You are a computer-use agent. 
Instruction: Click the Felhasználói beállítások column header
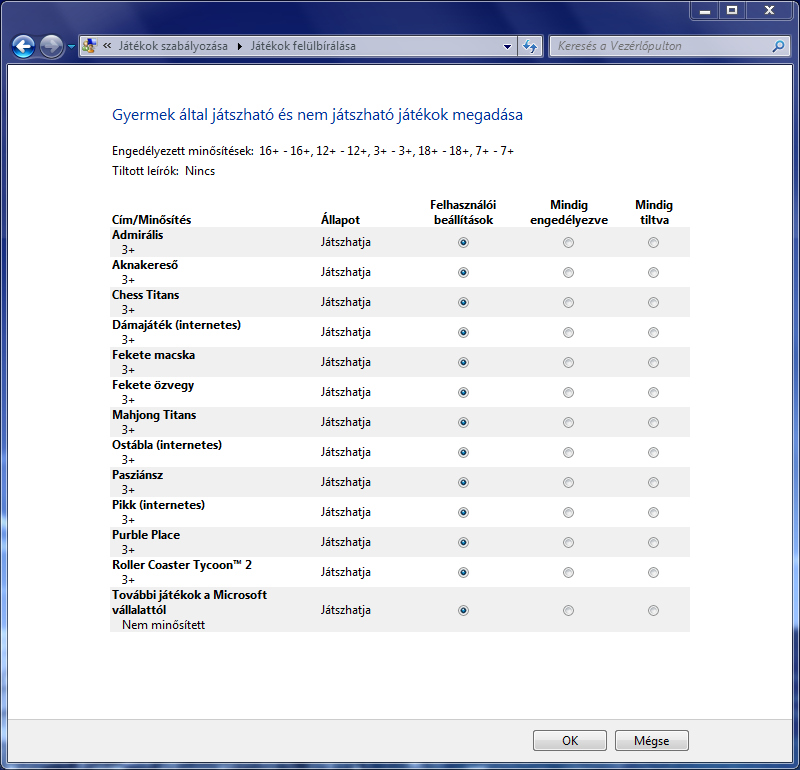click(463, 212)
